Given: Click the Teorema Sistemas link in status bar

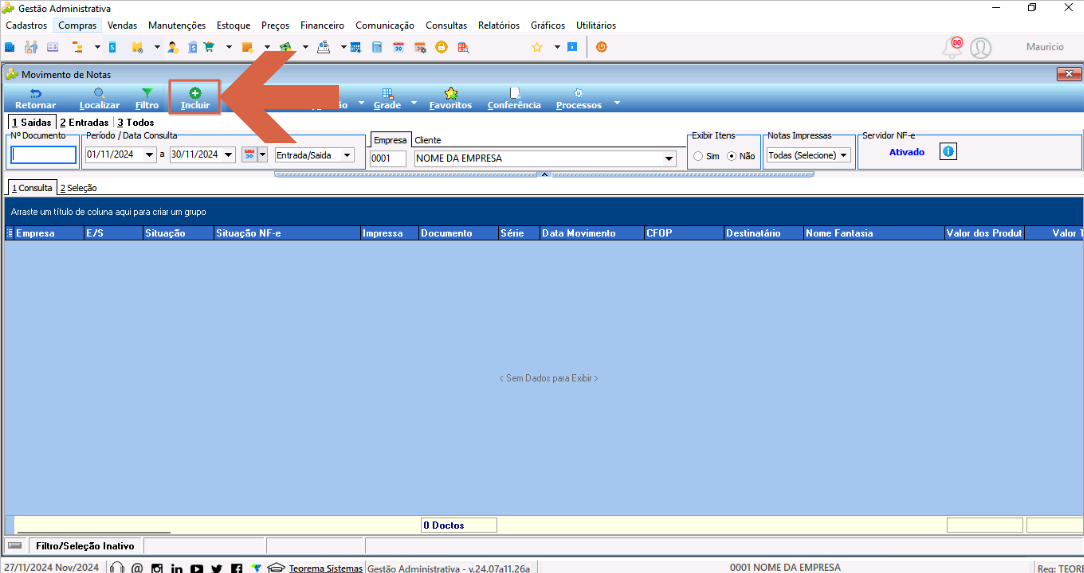Looking at the screenshot, I should click(326, 568).
